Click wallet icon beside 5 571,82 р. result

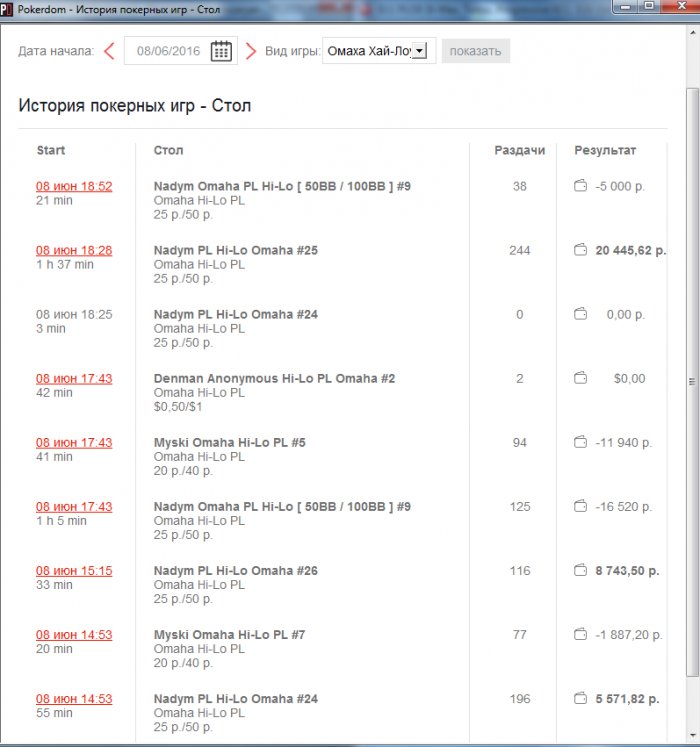click(x=580, y=698)
